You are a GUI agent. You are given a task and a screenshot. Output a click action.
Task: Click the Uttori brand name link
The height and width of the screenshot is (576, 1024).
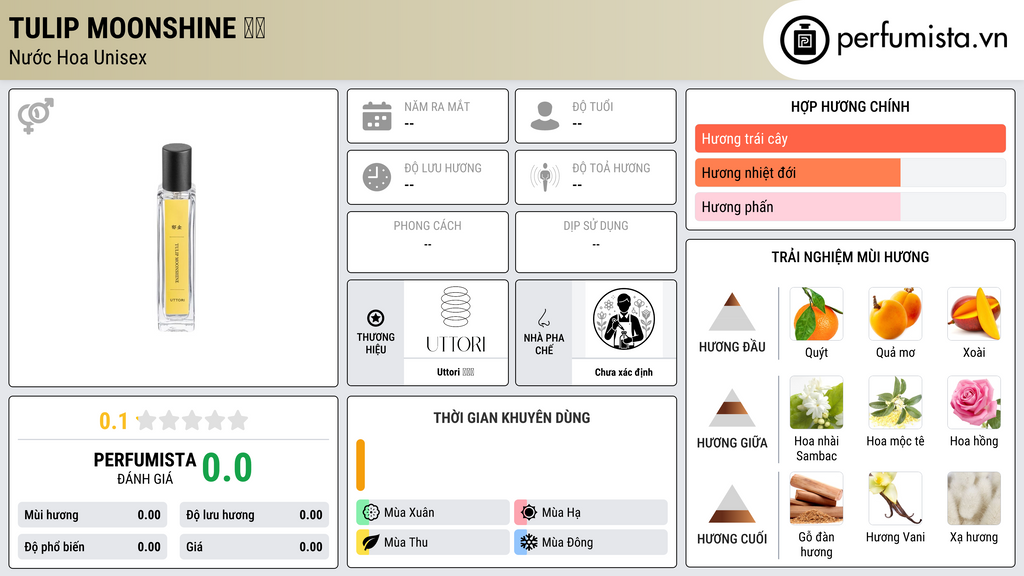point(455,372)
